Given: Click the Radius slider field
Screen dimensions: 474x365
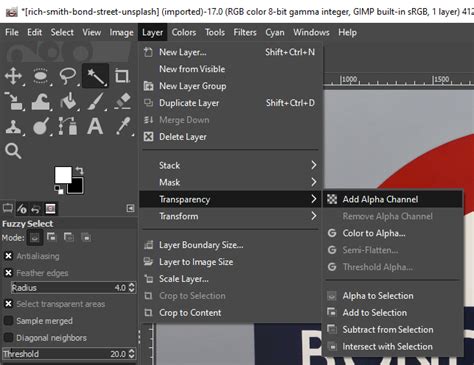Looking at the screenshot, I should pyautogui.click(x=69, y=287).
